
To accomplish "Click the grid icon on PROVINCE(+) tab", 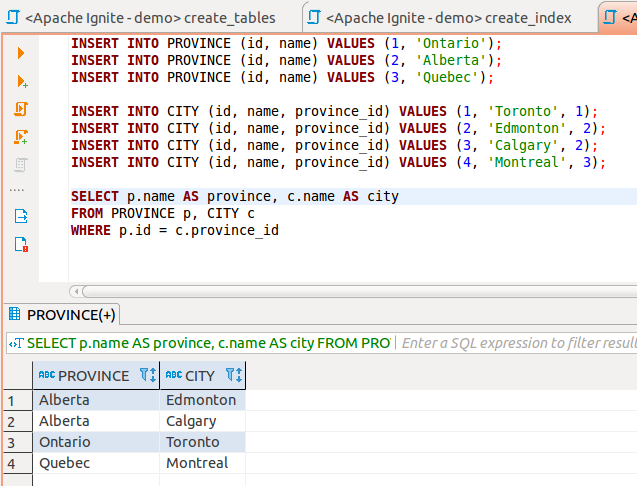I will [x=15, y=314].
